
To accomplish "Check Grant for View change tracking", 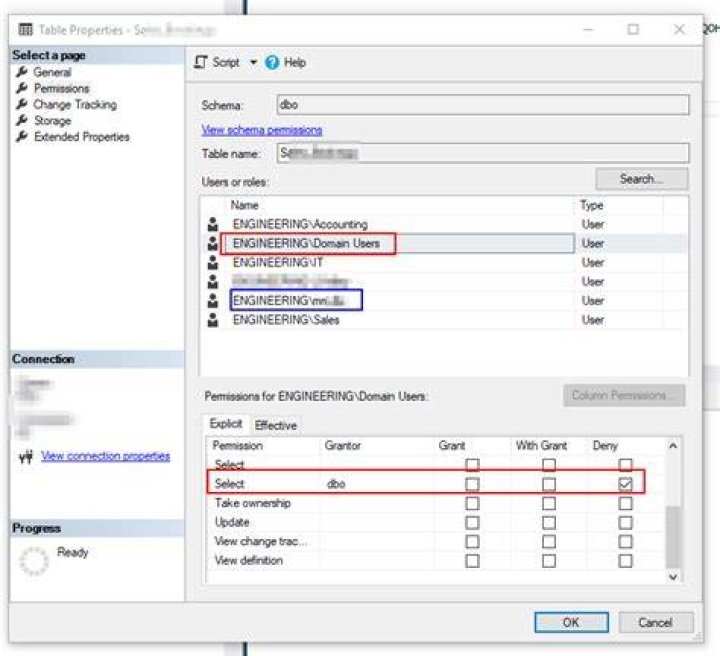I will [x=472, y=541].
